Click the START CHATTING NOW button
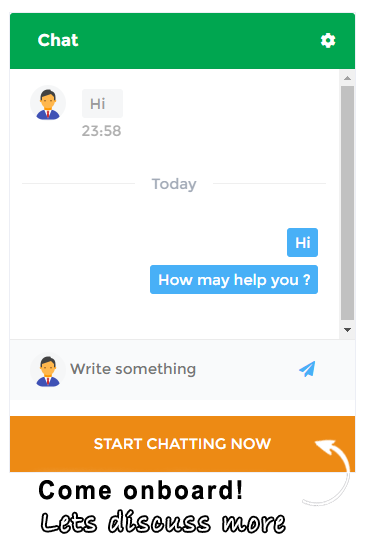The width and height of the screenshot is (373, 552). click(x=182, y=444)
